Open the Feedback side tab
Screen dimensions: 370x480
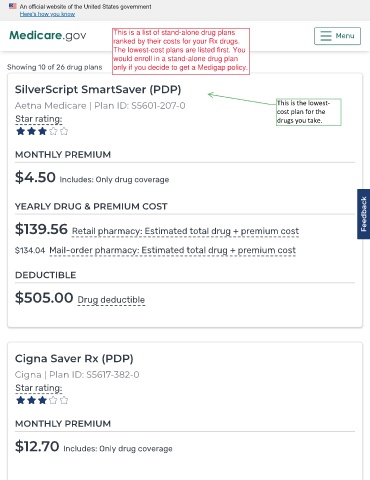[364, 214]
